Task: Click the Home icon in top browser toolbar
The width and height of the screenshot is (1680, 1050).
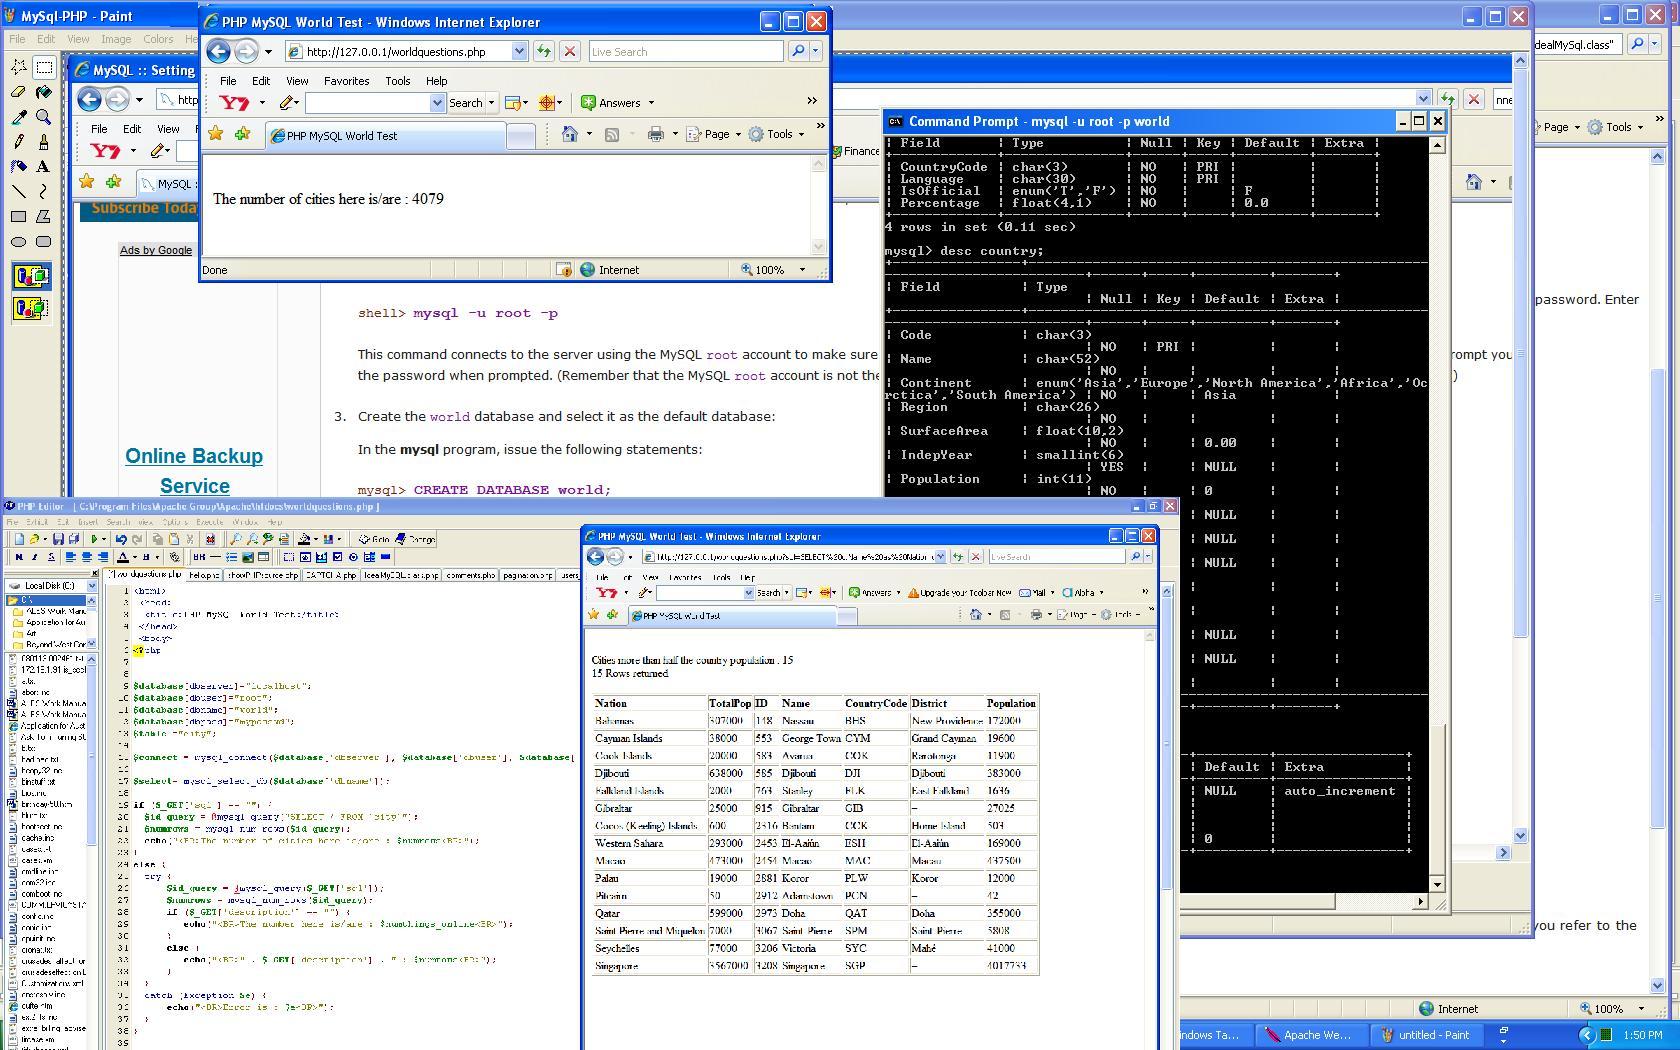Action: 569,134
